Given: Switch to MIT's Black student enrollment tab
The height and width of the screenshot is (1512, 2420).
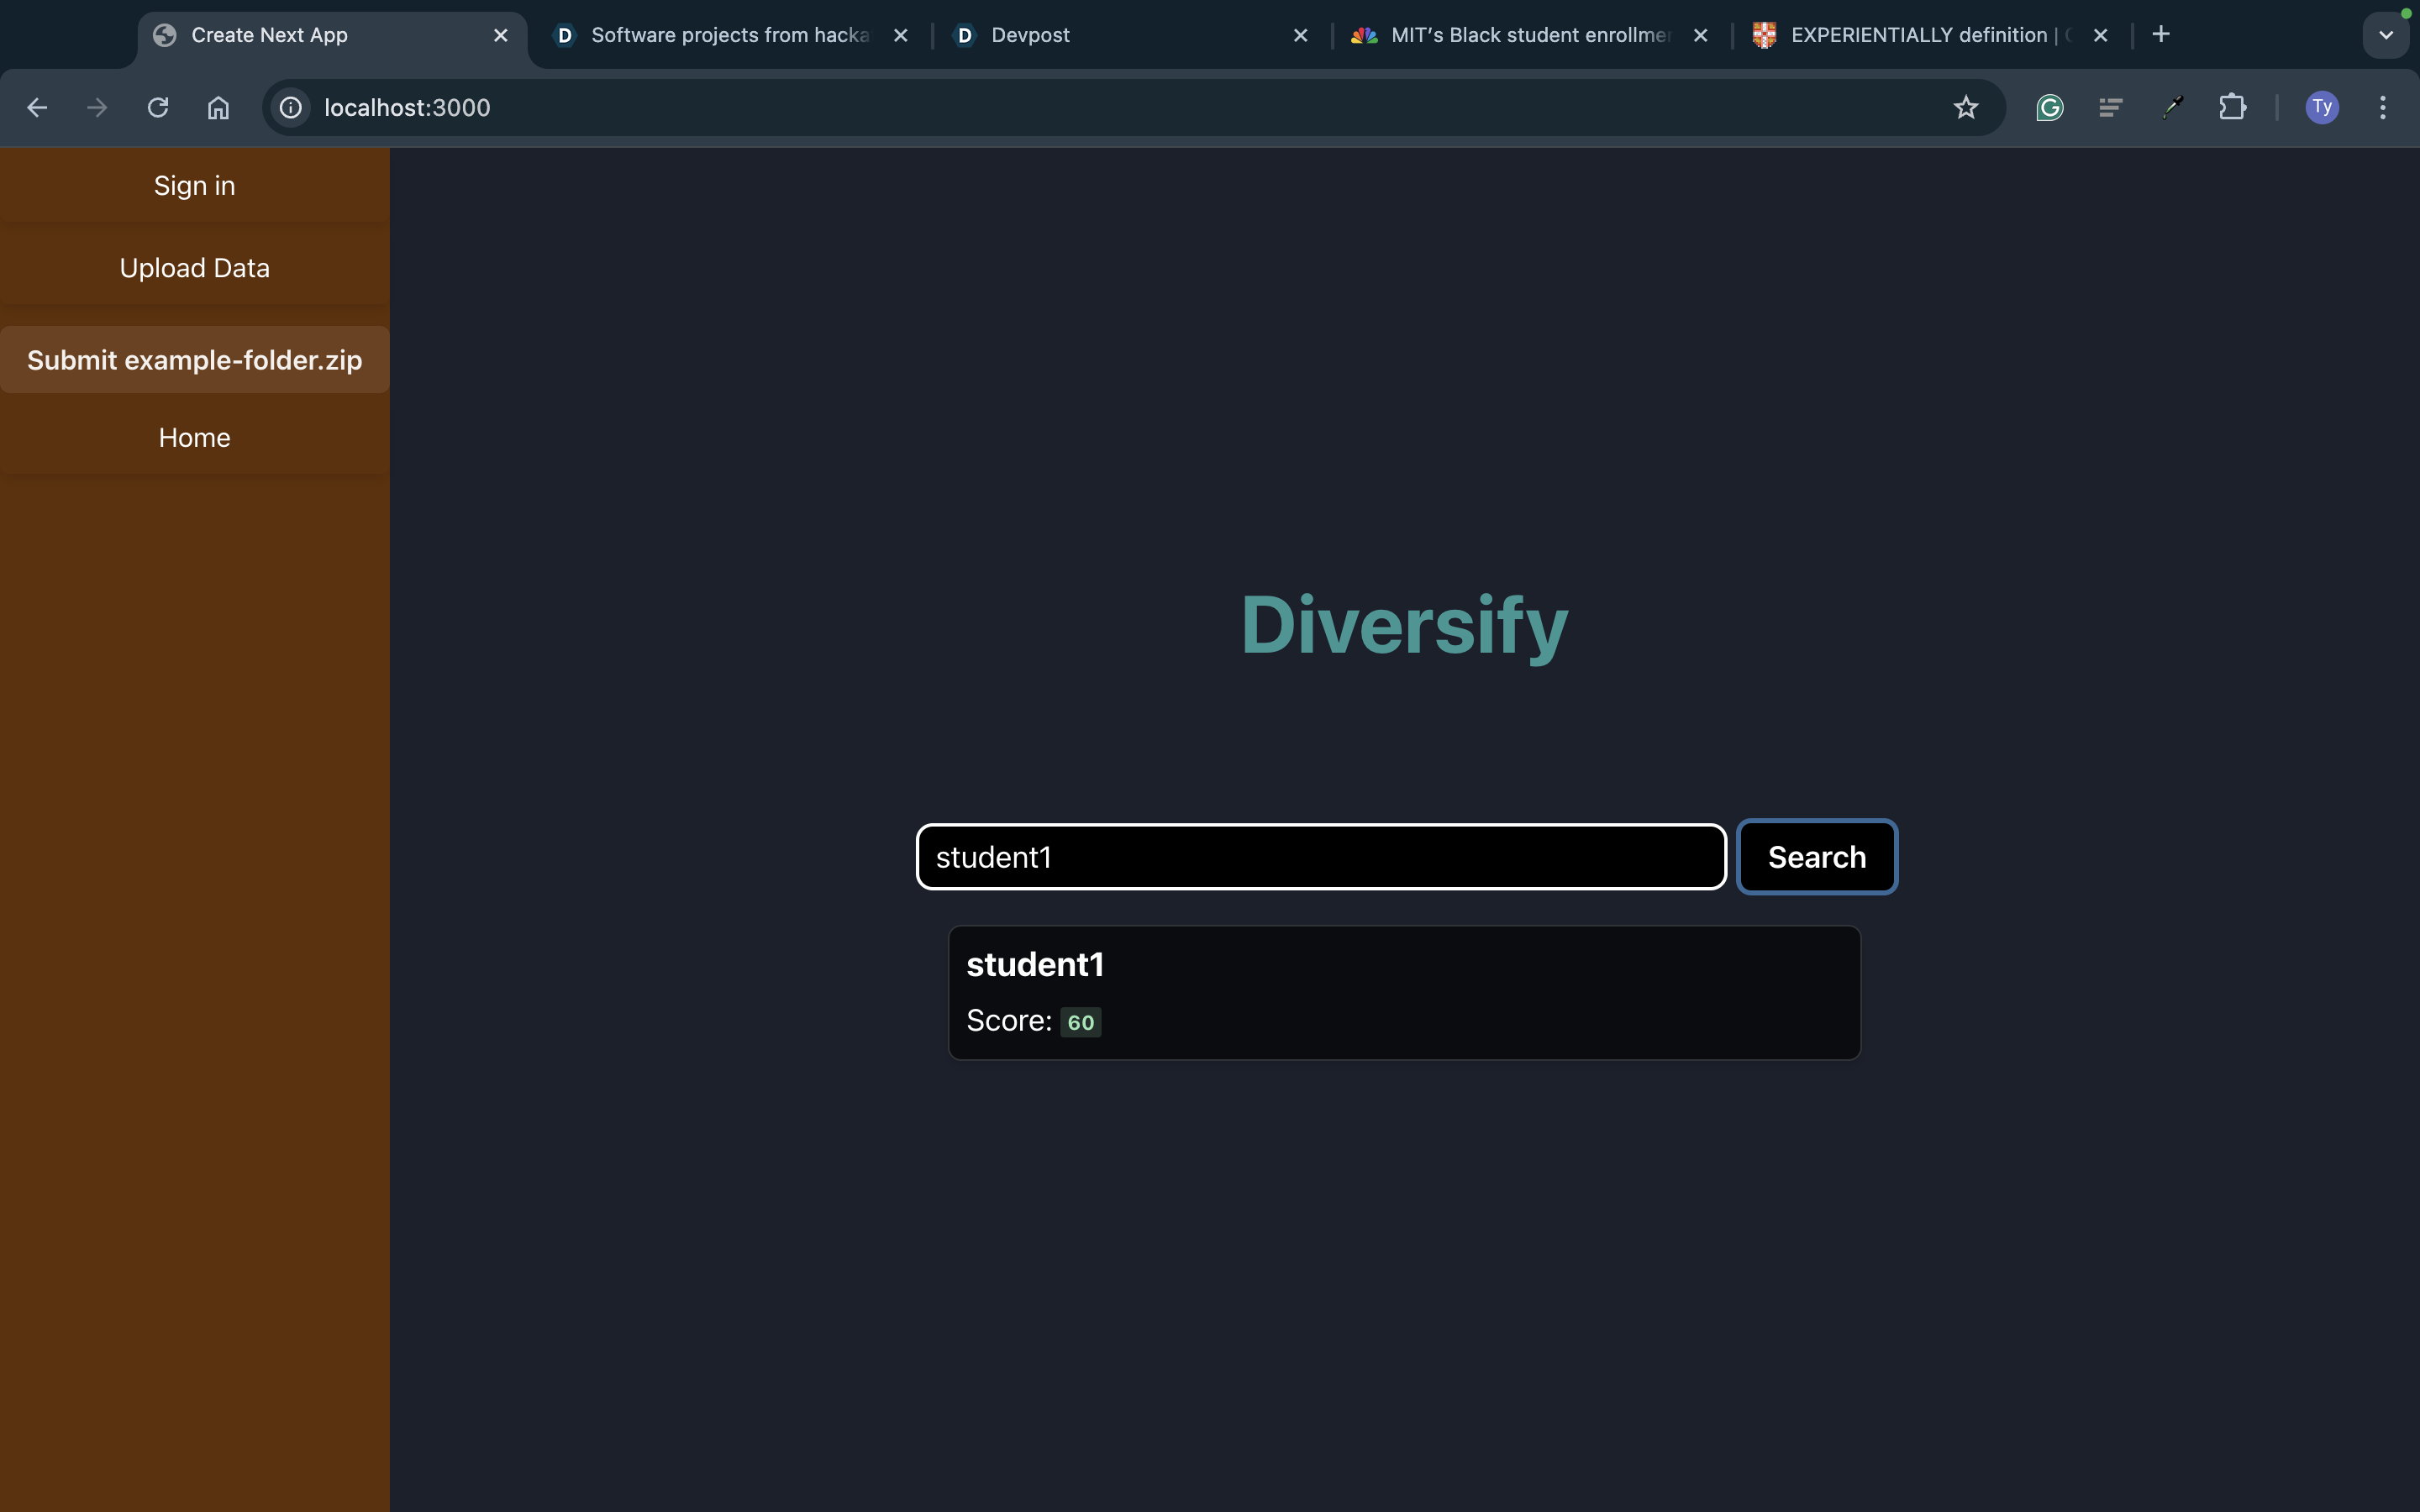Looking at the screenshot, I should [1520, 36].
